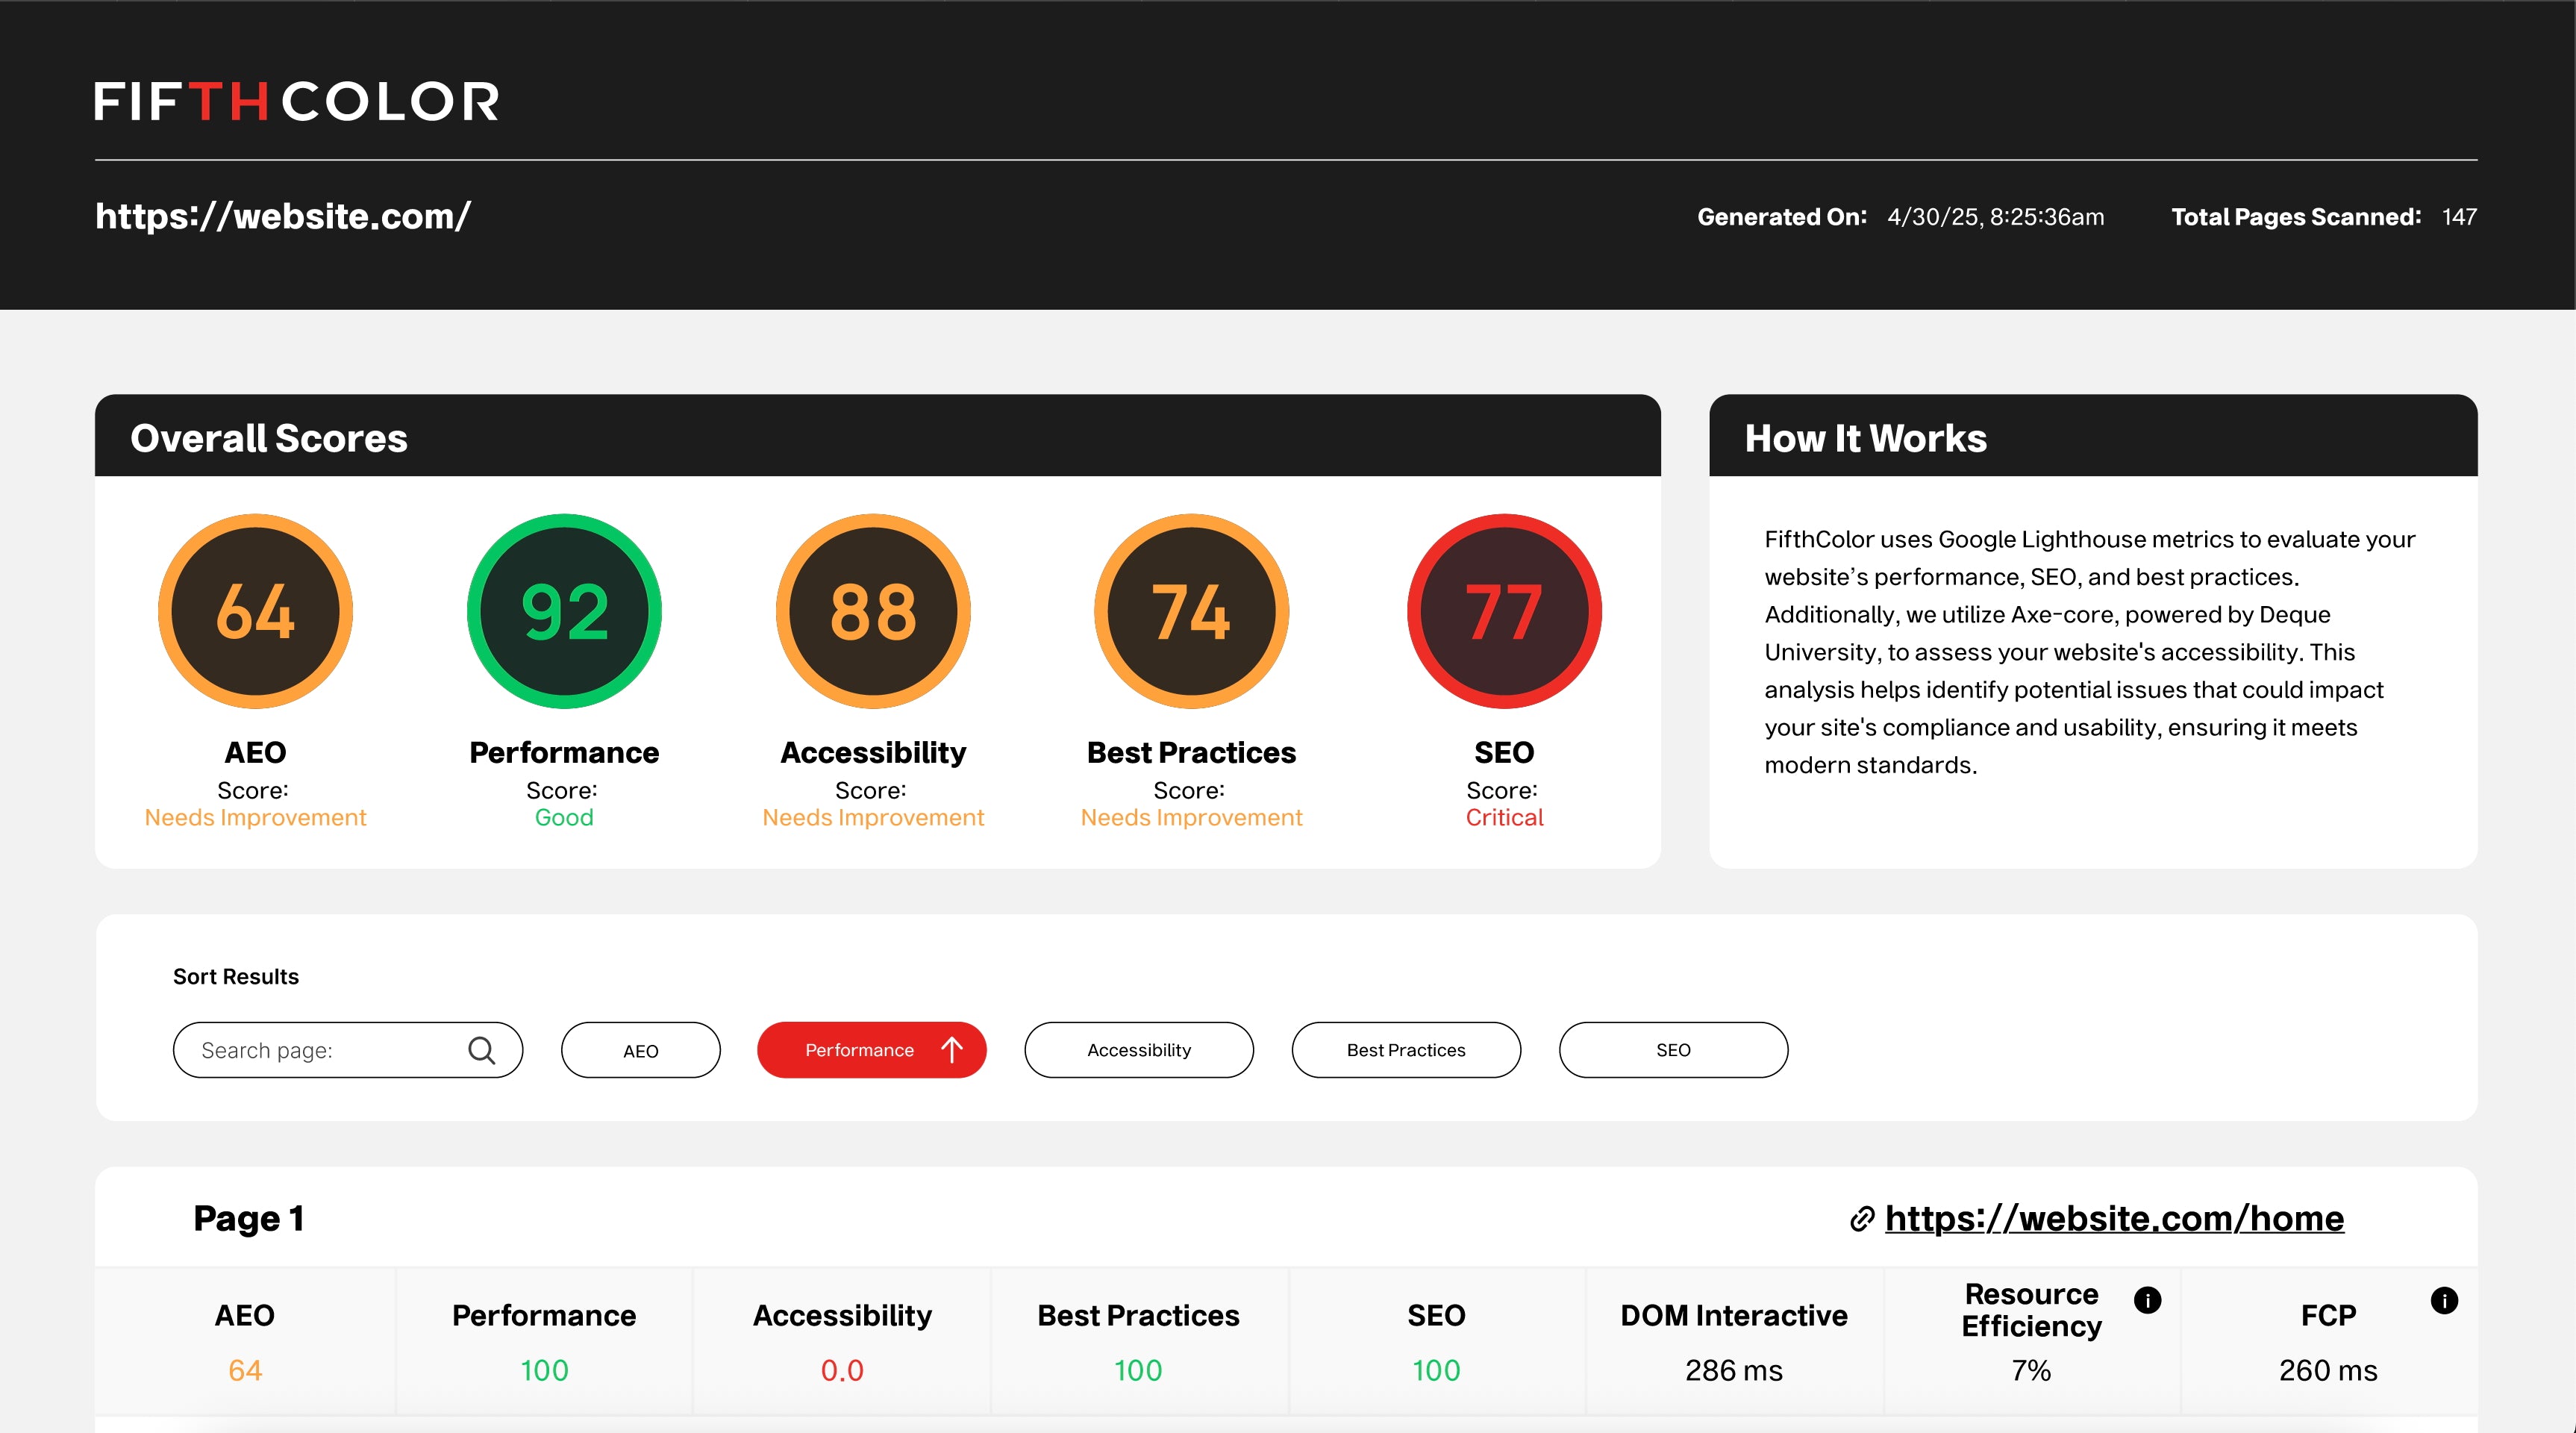Click the Sort Results label
Viewport: 2576px width, 1433px height.
coord(236,976)
